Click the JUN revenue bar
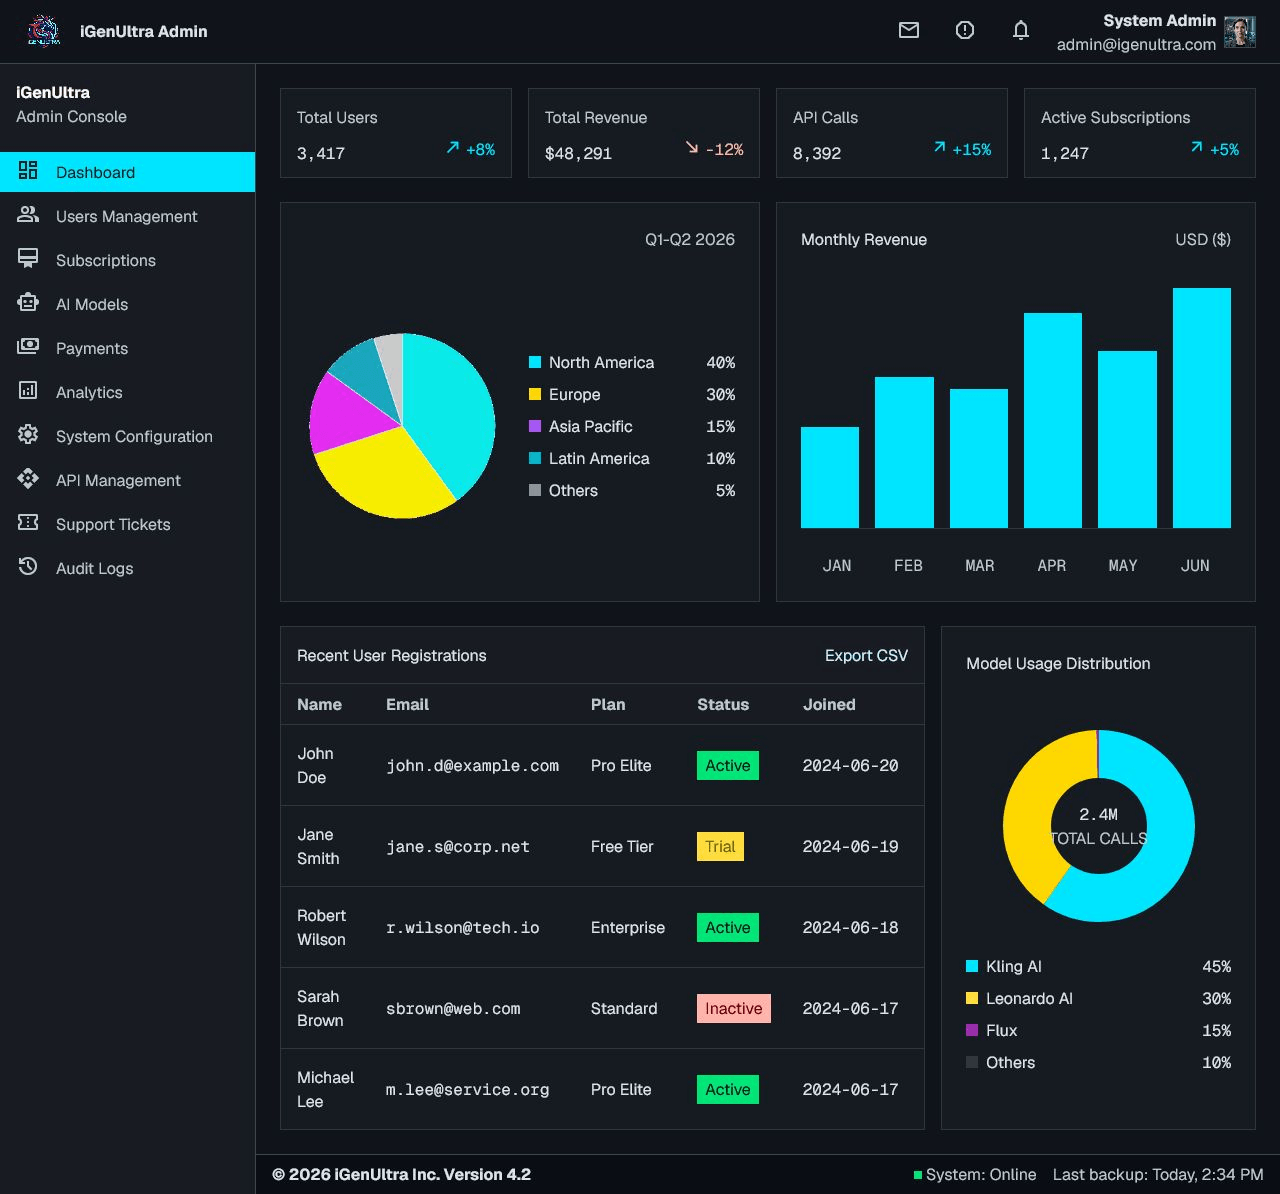This screenshot has width=1280, height=1194. [1202, 408]
